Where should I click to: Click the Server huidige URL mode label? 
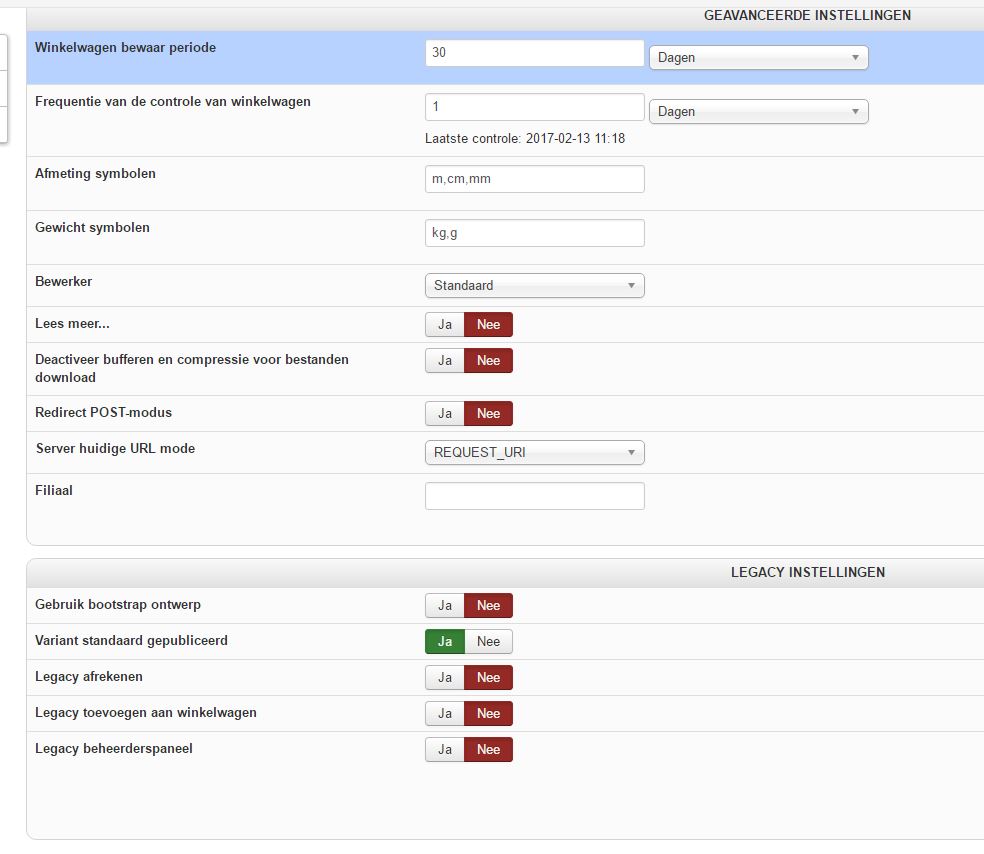click(115, 449)
